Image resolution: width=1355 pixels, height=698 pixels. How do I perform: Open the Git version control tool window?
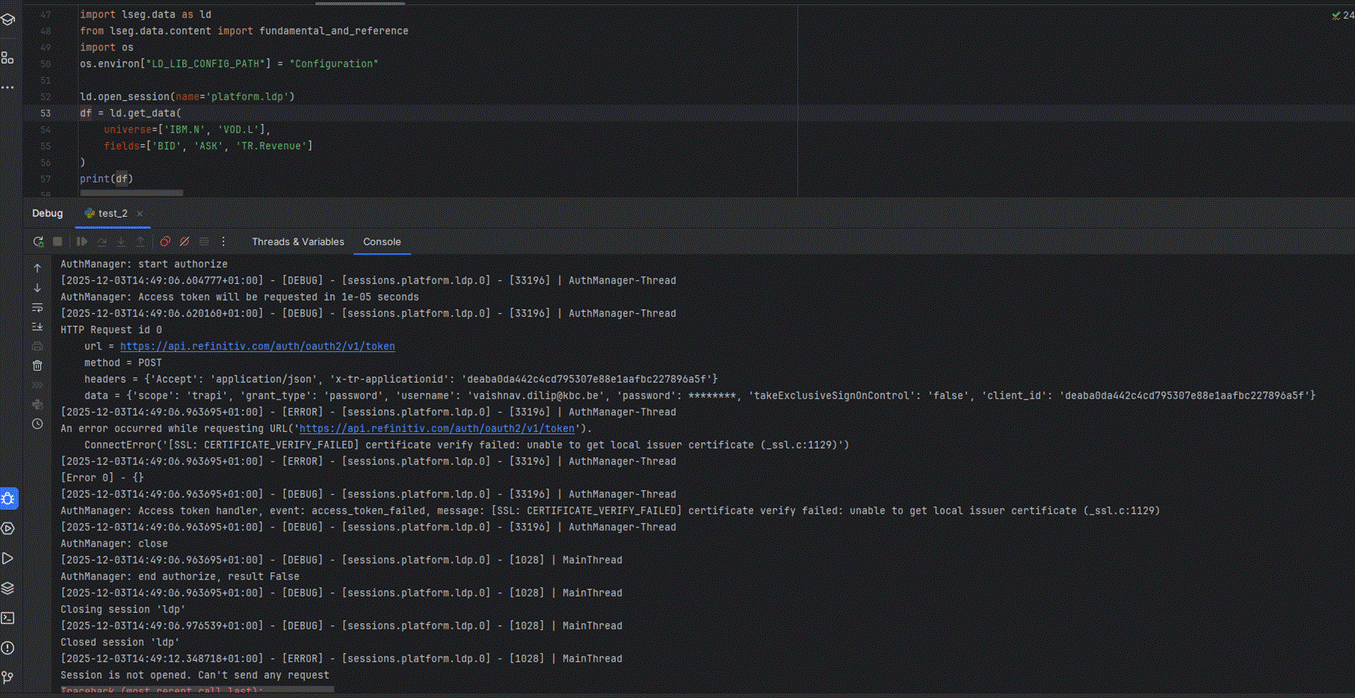coord(8,678)
